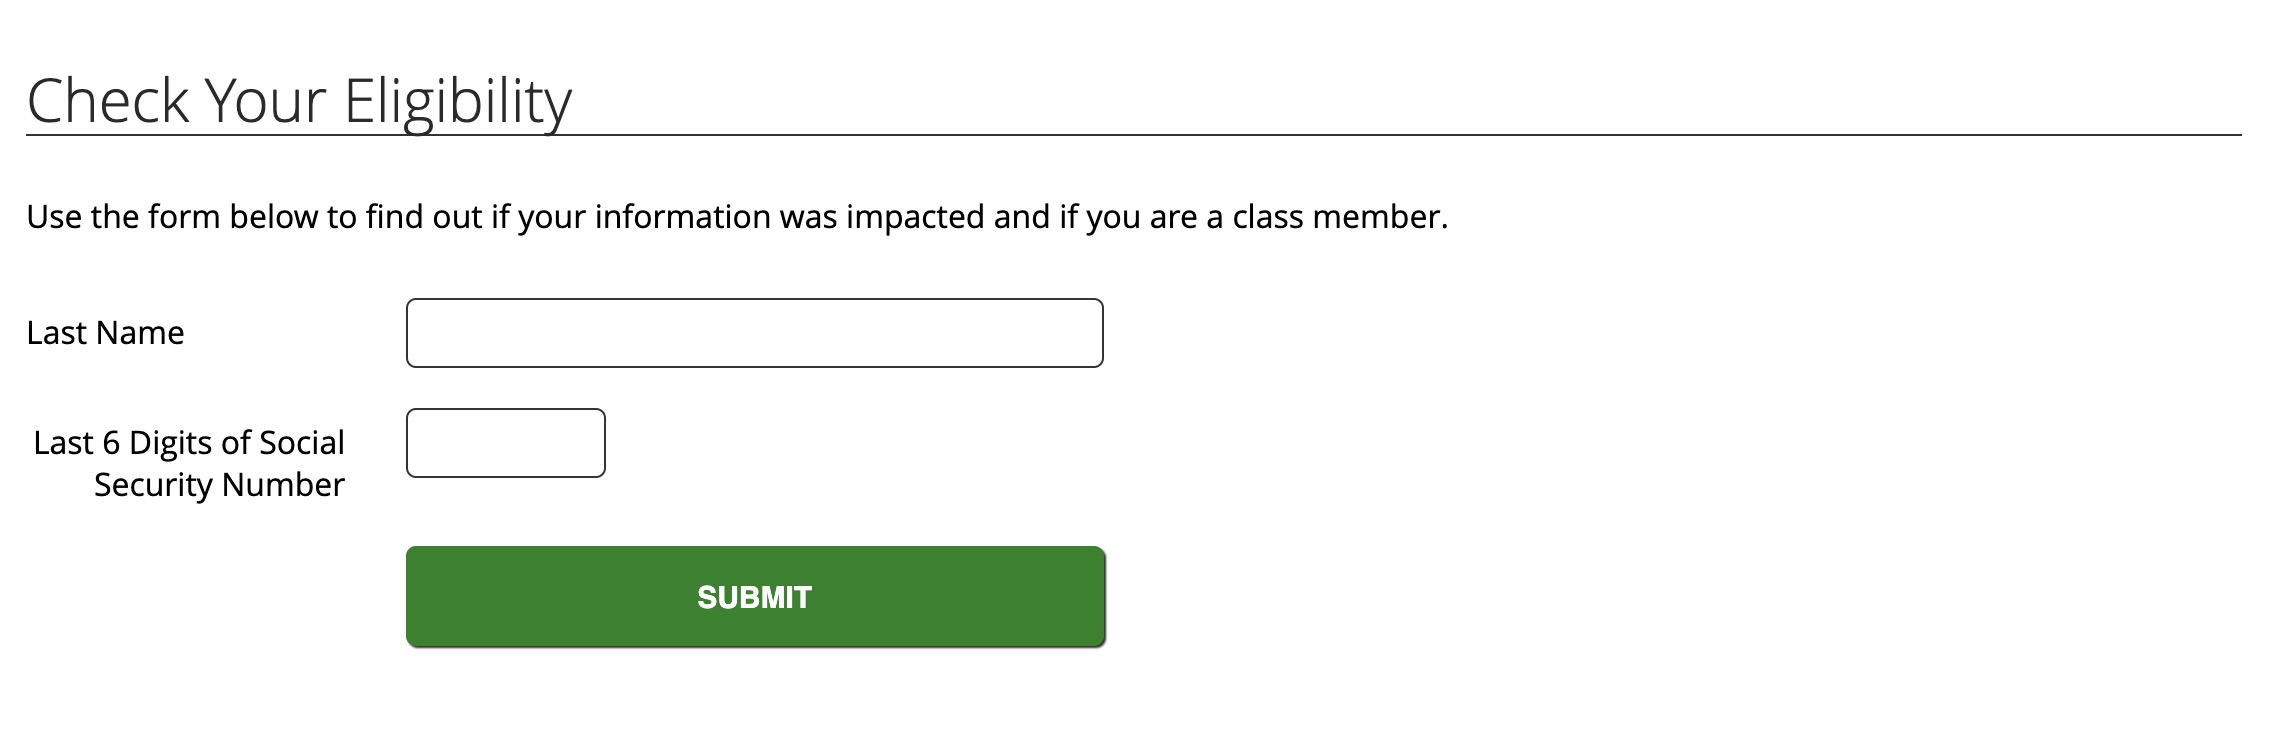The height and width of the screenshot is (730, 2270).
Task: Click the white SUBMIT text on the button
Action: pos(754,597)
